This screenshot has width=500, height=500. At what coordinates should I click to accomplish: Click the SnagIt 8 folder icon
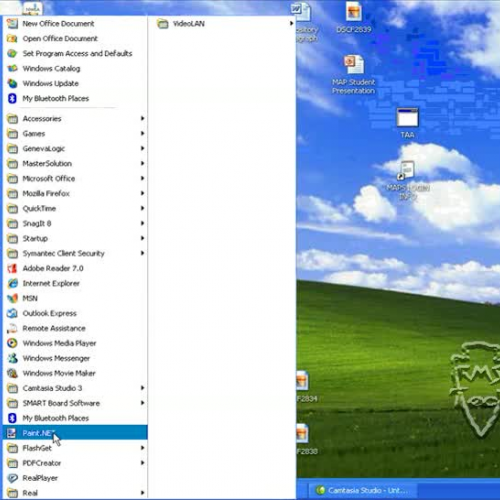tap(12, 223)
